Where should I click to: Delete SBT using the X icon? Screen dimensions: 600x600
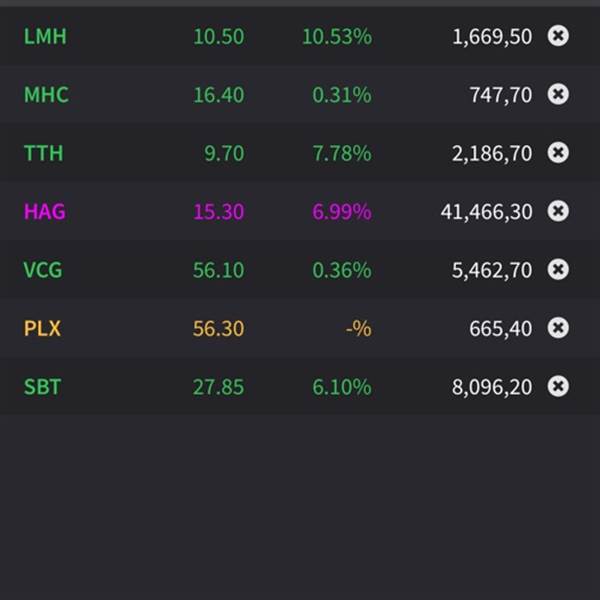(558, 386)
